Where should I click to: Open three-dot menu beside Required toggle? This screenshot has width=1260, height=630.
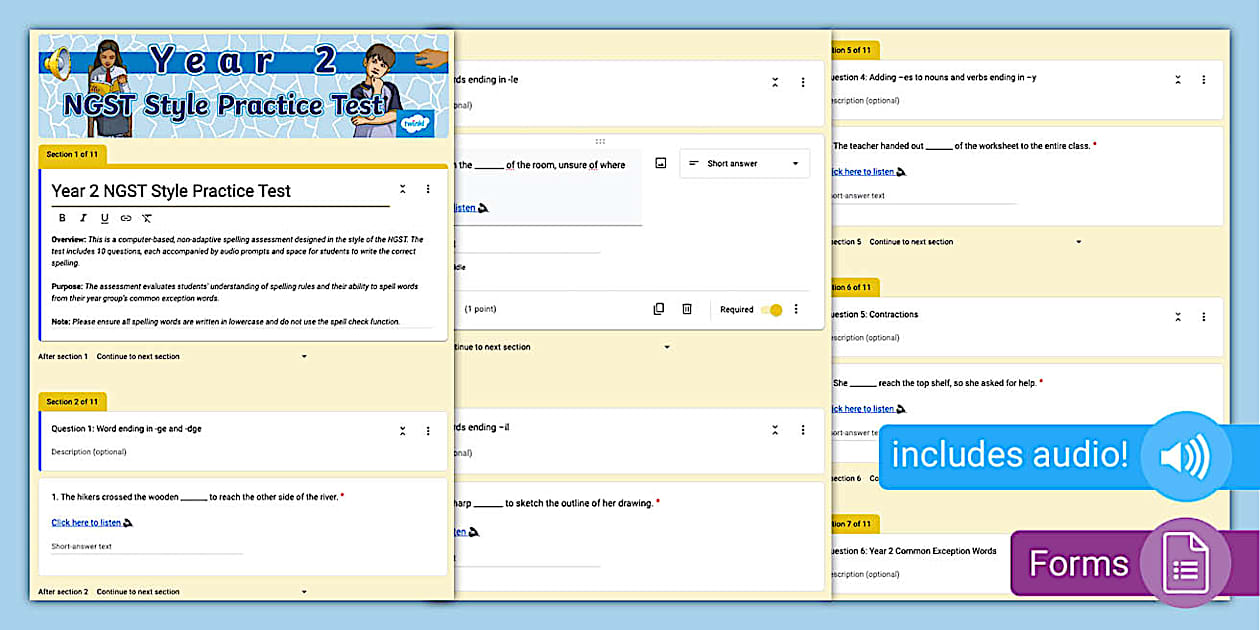coord(796,309)
